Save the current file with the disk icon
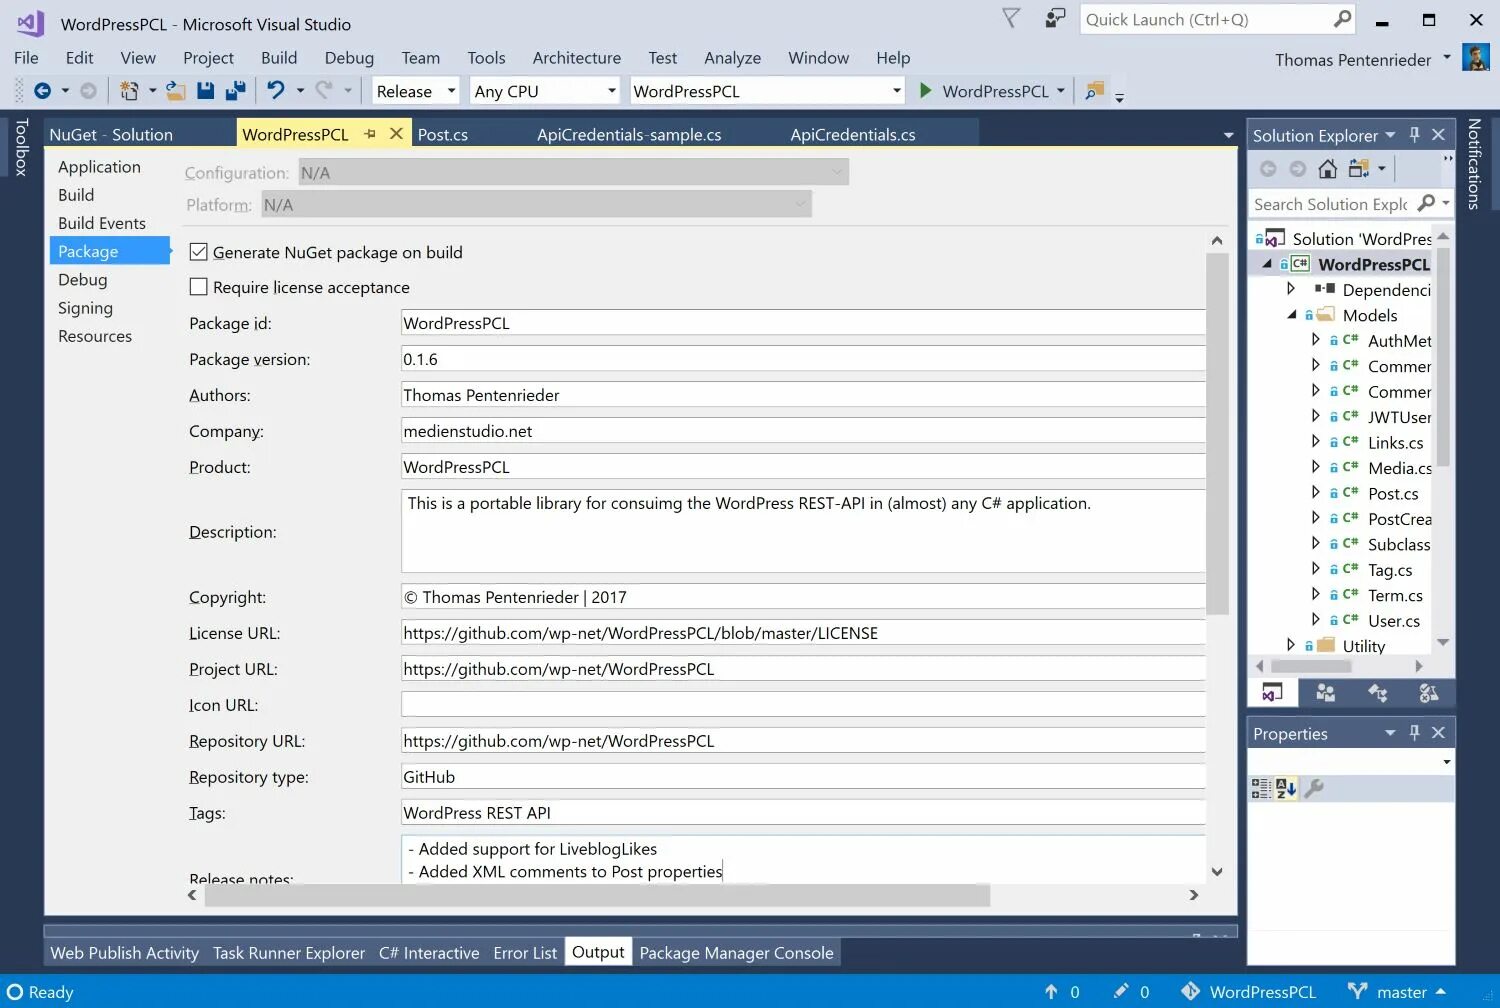This screenshot has height=1008, width=1500. point(205,91)
